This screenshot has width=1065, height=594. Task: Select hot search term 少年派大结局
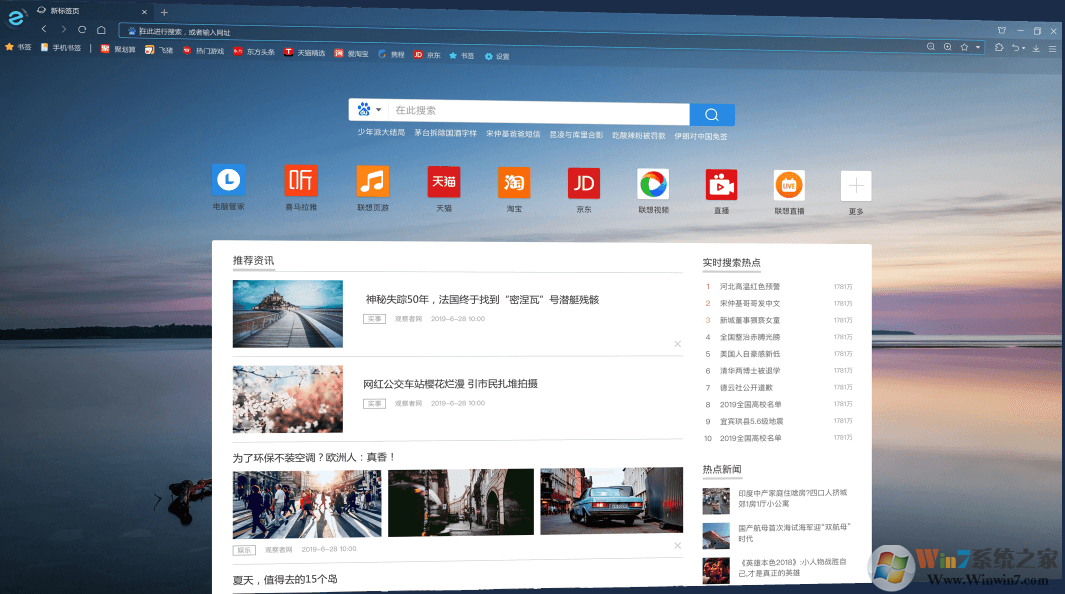(381, 132)
